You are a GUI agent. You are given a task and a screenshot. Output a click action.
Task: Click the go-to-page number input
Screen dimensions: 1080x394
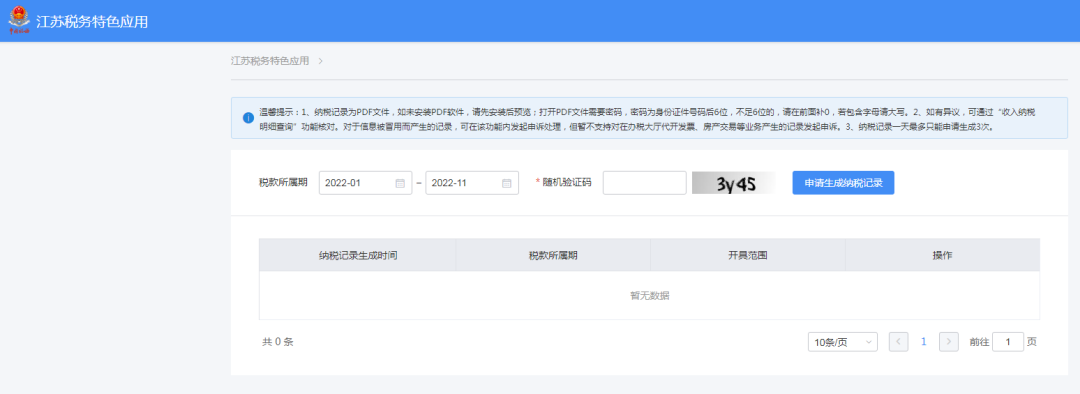click(1008, 342)
